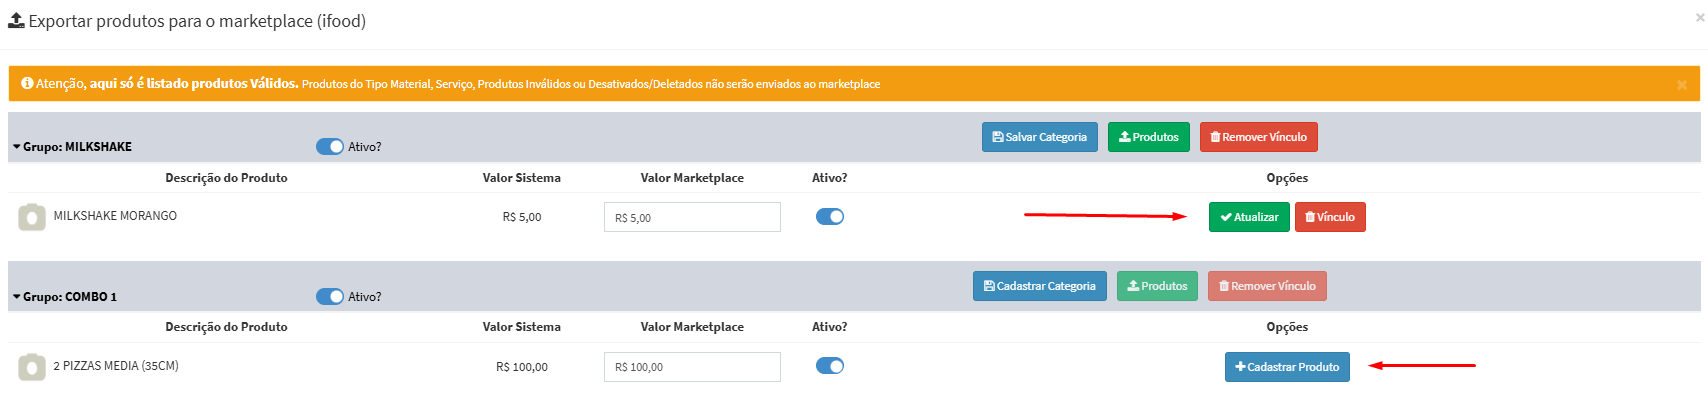Open Produtos for the MILKSHAKE group
Screen dimensions: 1708x408
tap(1148, 137)
